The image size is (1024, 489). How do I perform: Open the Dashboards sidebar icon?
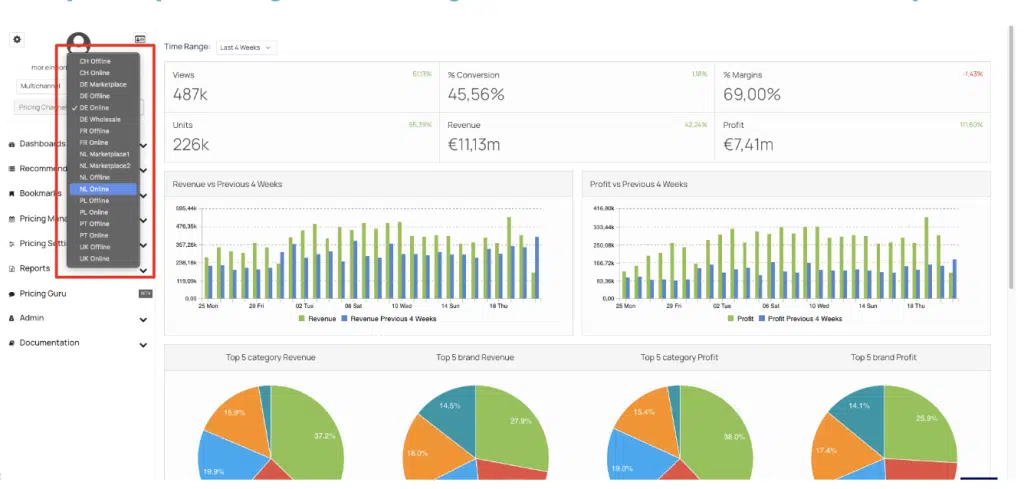coord(12,144)
